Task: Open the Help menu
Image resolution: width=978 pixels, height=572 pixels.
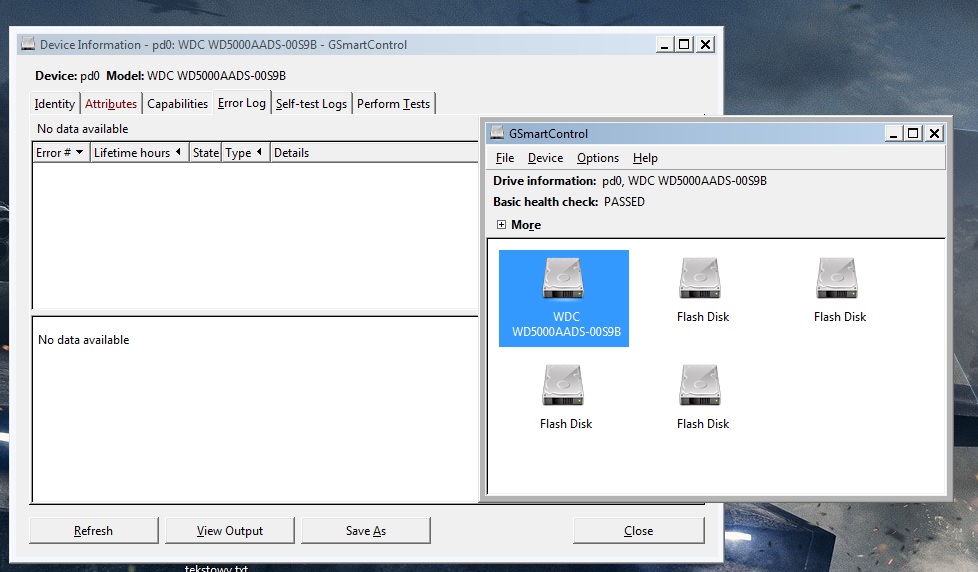Action: (x=645, y=158)
